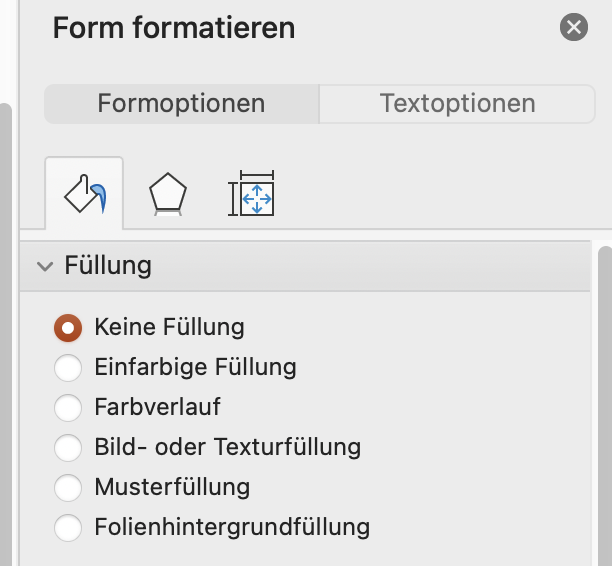Switch to the Formoptionen tab

coord(181,104)
